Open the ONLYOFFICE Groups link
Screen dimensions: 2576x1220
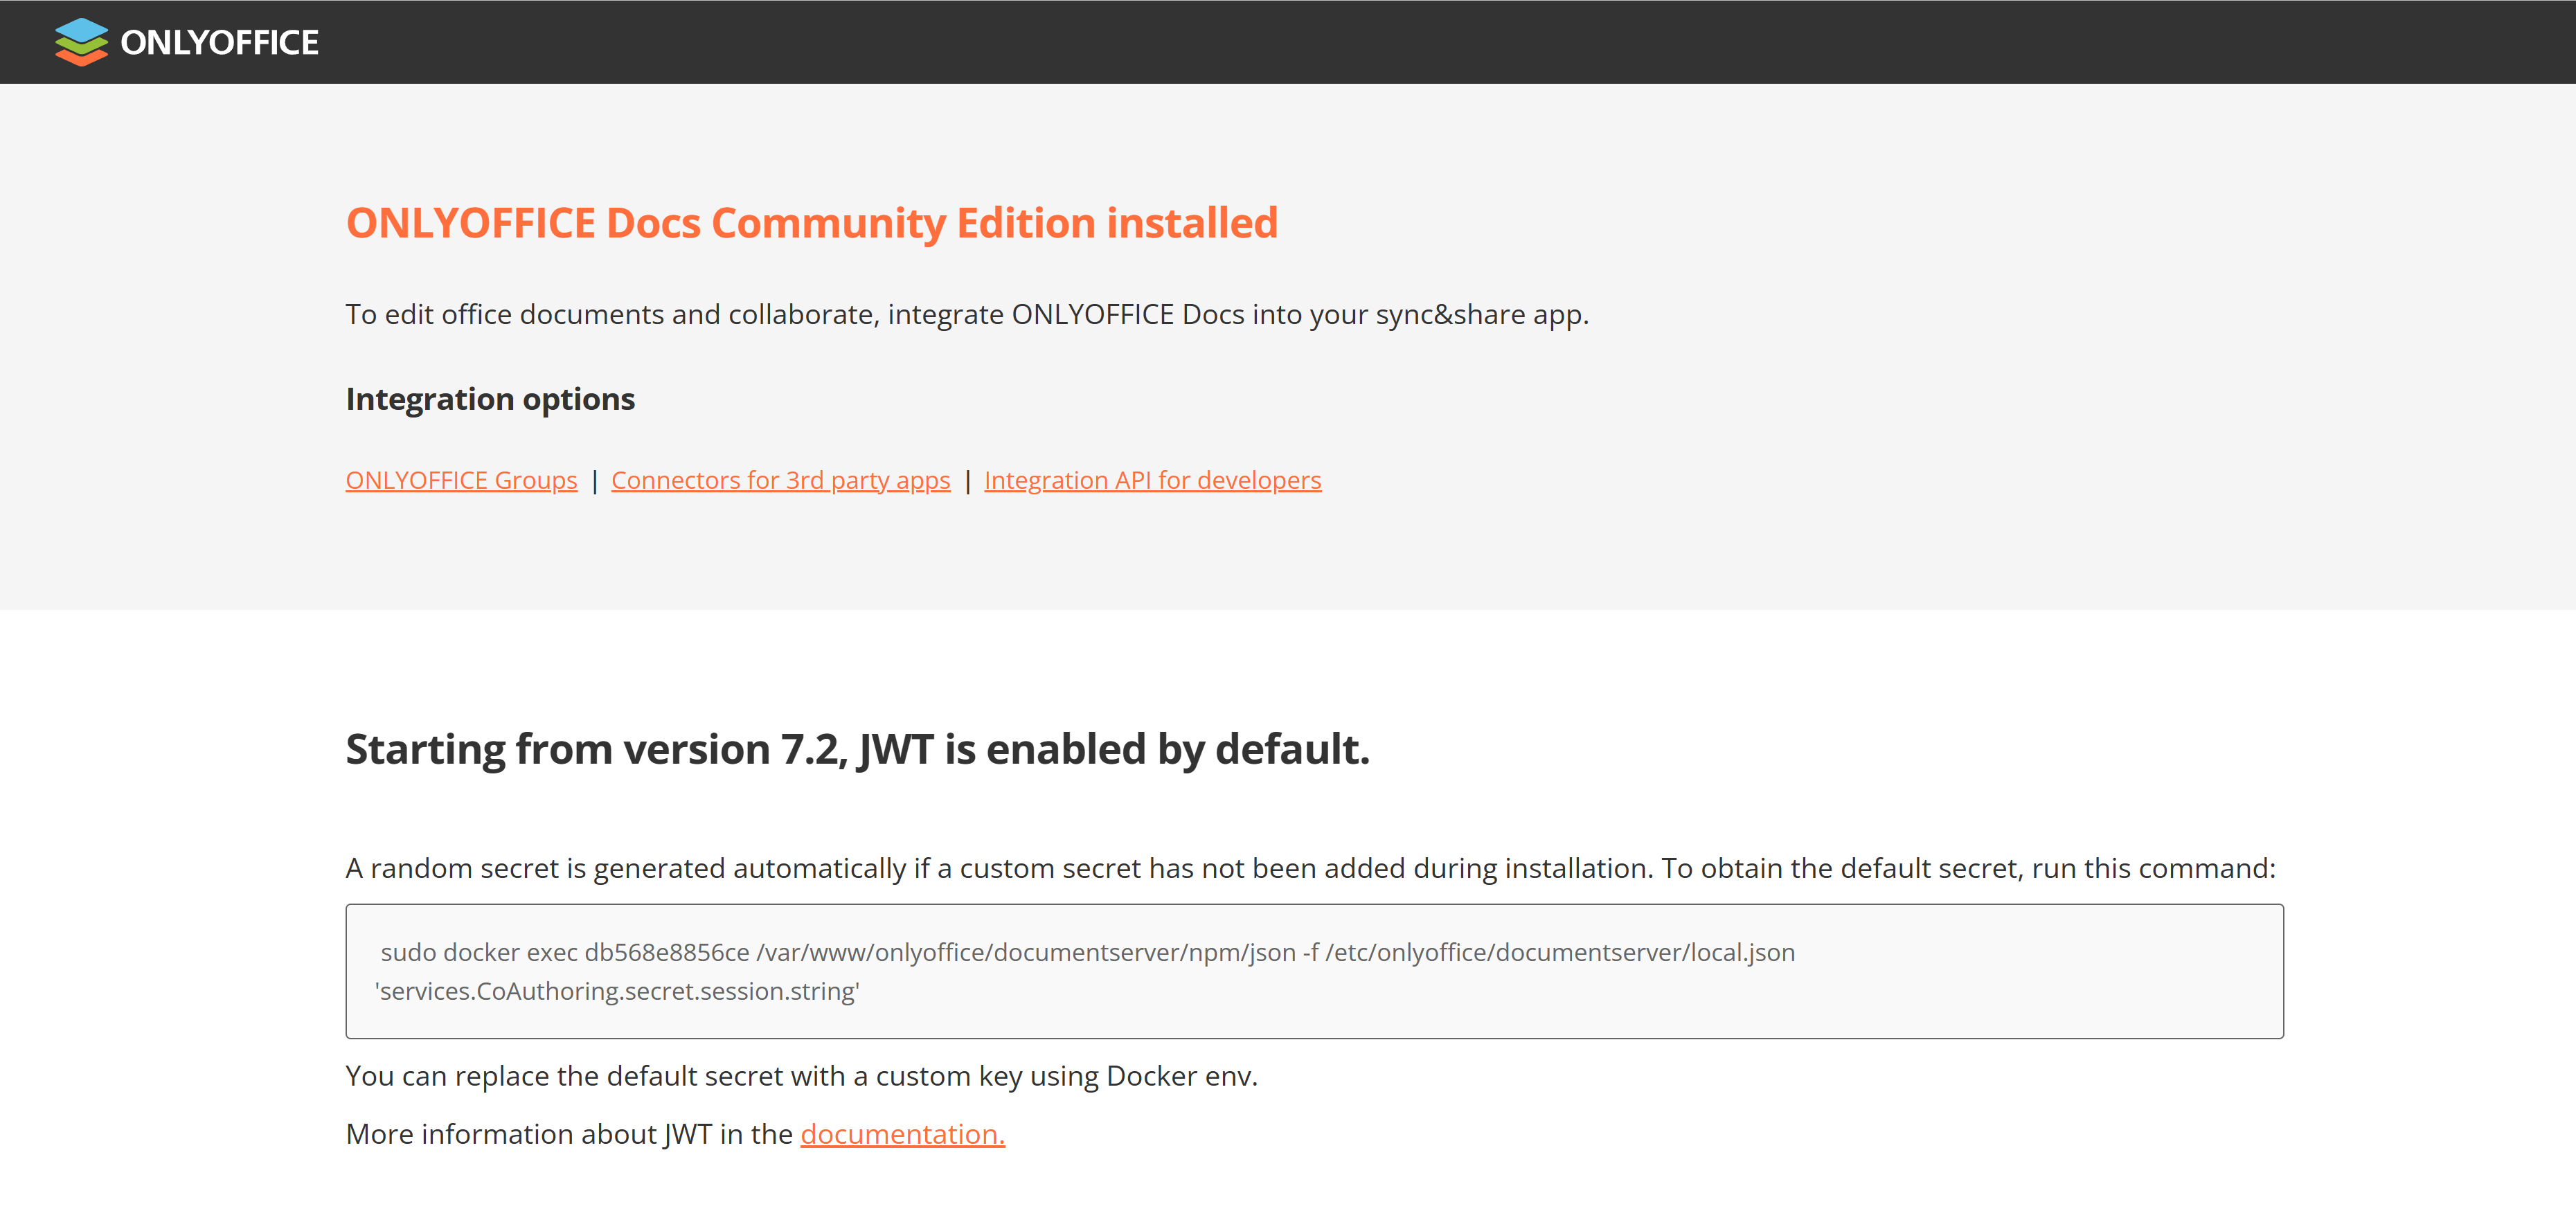click(x=461, y=480)
